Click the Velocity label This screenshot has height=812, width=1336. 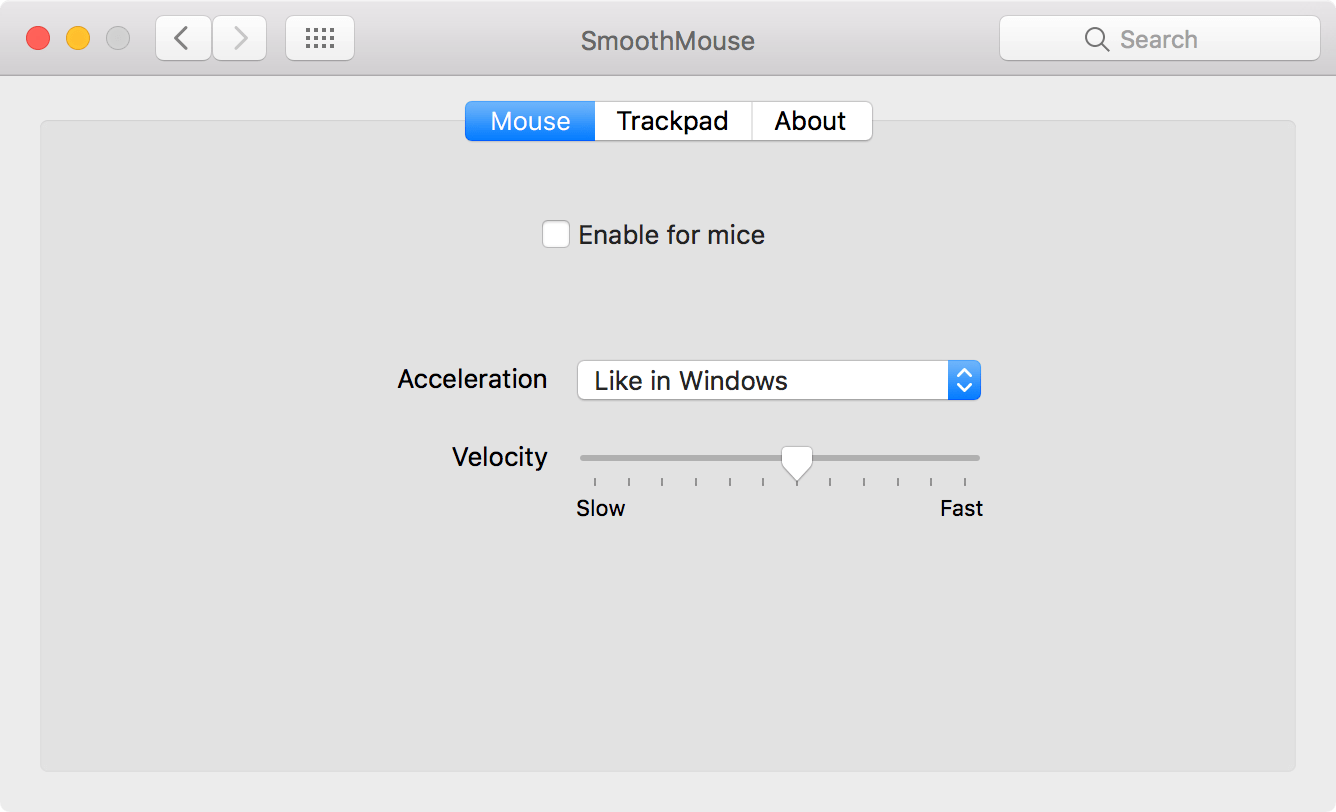[x=499, y=456]
